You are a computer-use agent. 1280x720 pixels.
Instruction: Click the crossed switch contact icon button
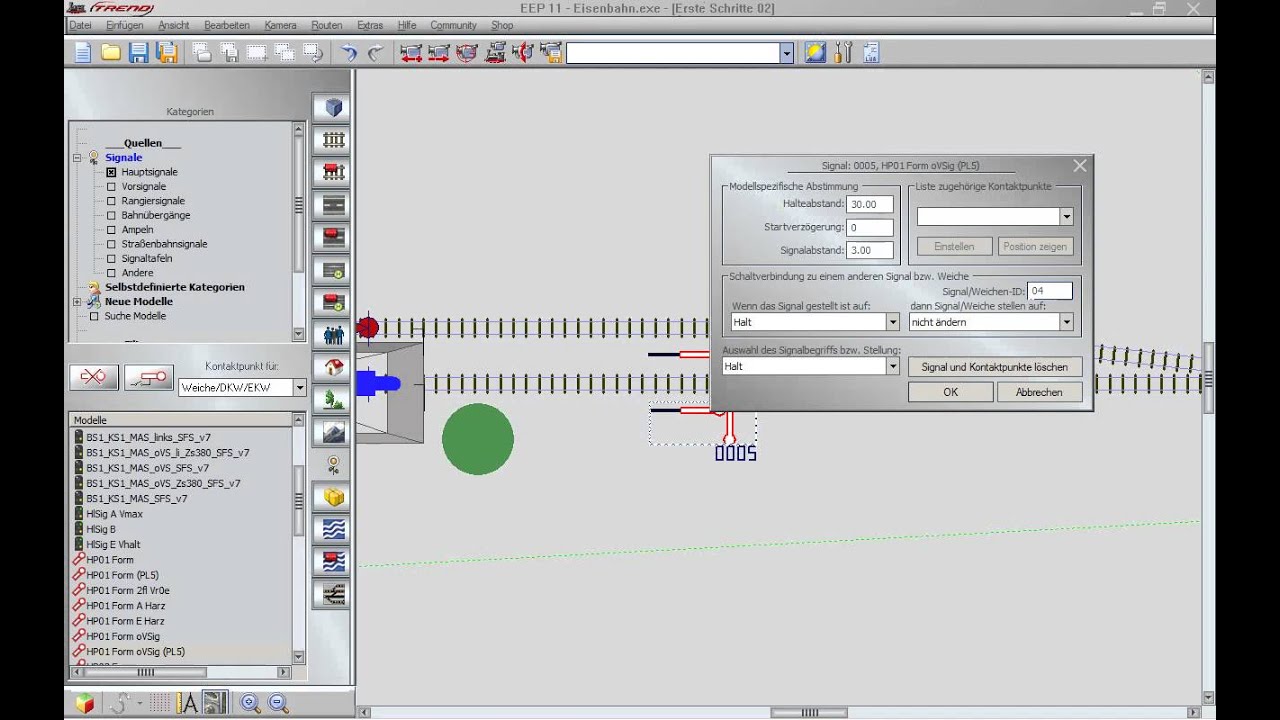(x=94, y=377)
